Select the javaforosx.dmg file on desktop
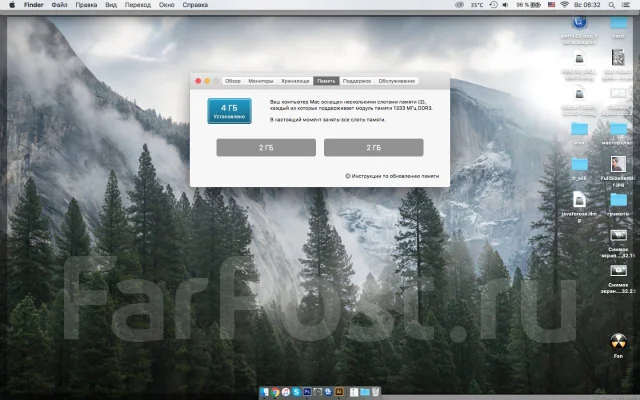The width and height of the screenshot is (640, 400). click(579, 200)
